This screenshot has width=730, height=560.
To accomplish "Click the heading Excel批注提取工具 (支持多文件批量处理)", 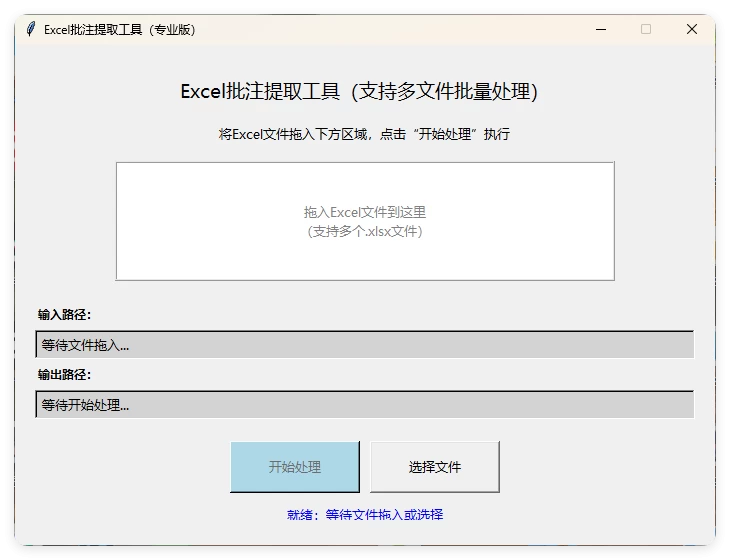I will (x=359, y=91).
